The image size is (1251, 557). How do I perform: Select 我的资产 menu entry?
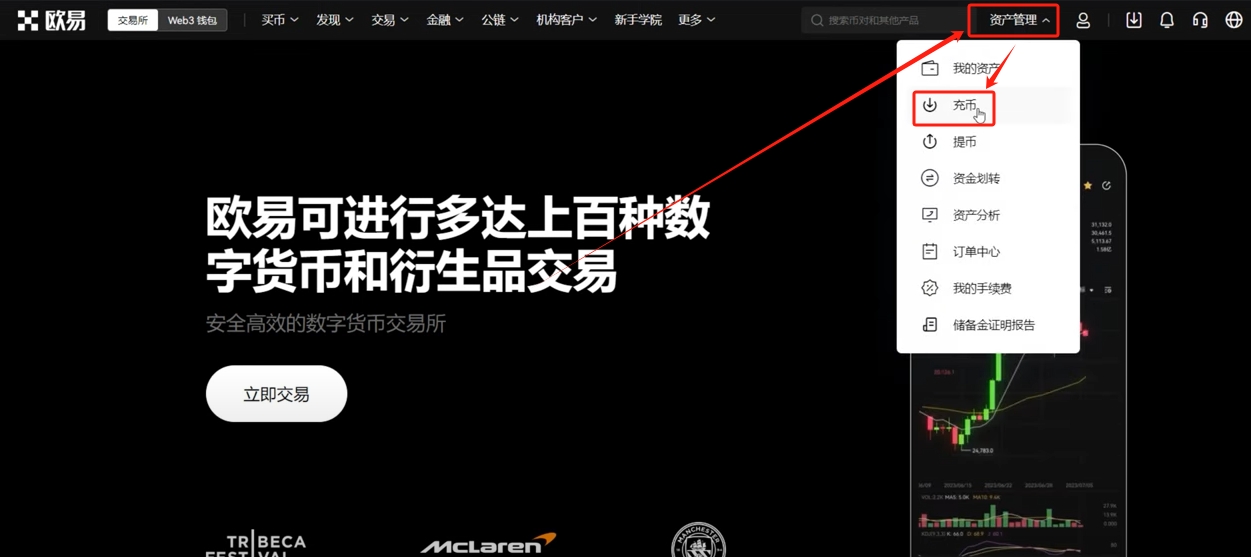click(987, 68)
